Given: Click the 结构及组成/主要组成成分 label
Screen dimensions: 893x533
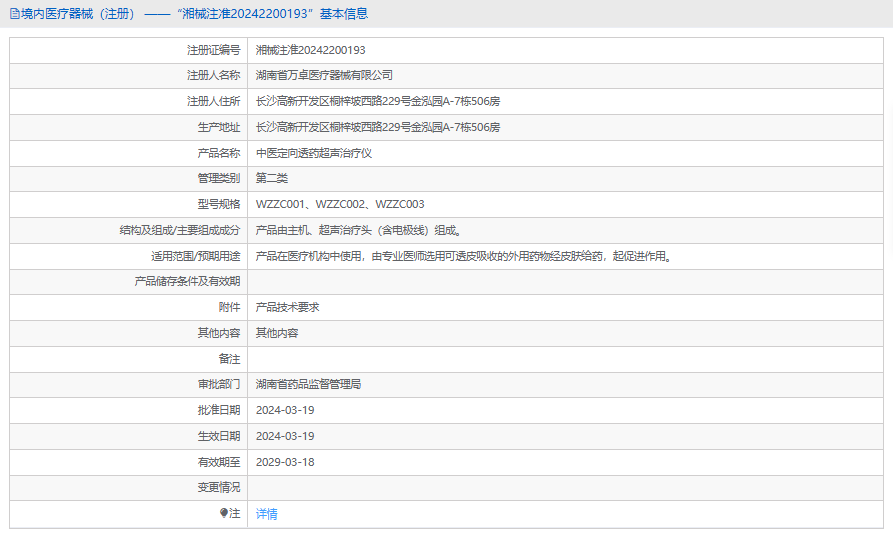Looking at the screenshot, I should click(180, 230).
